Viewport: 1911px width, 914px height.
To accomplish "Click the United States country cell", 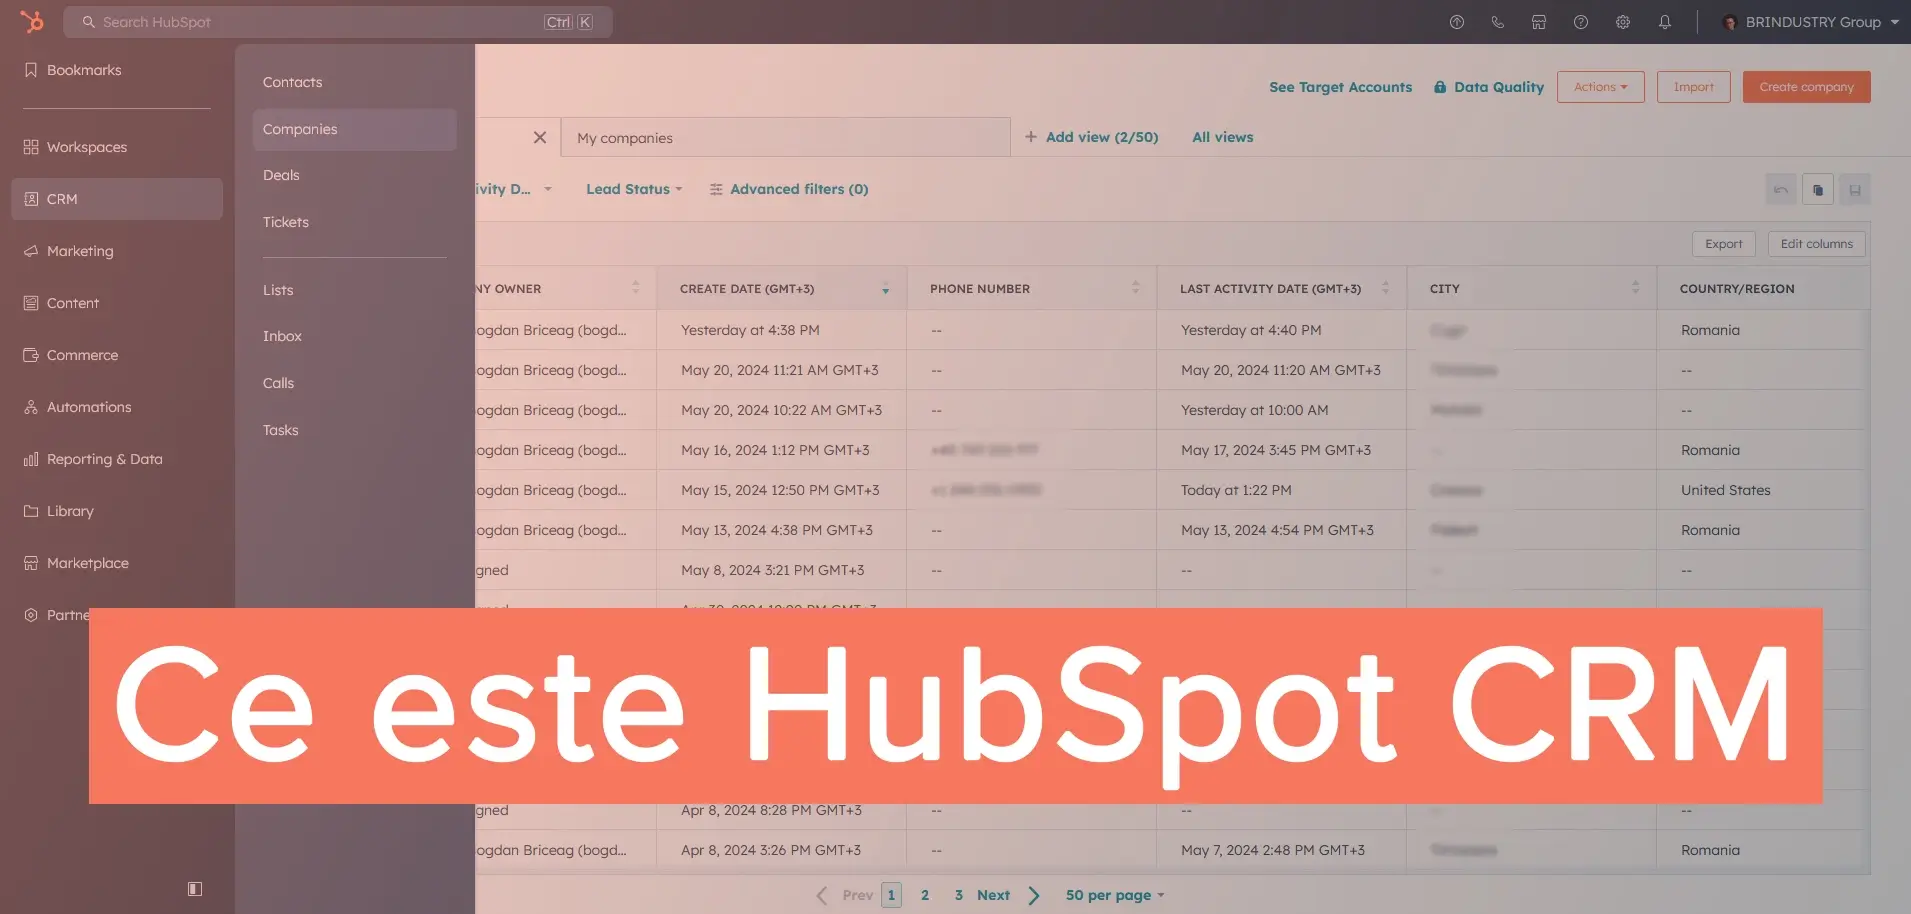I will click(x=1725, y=490).
